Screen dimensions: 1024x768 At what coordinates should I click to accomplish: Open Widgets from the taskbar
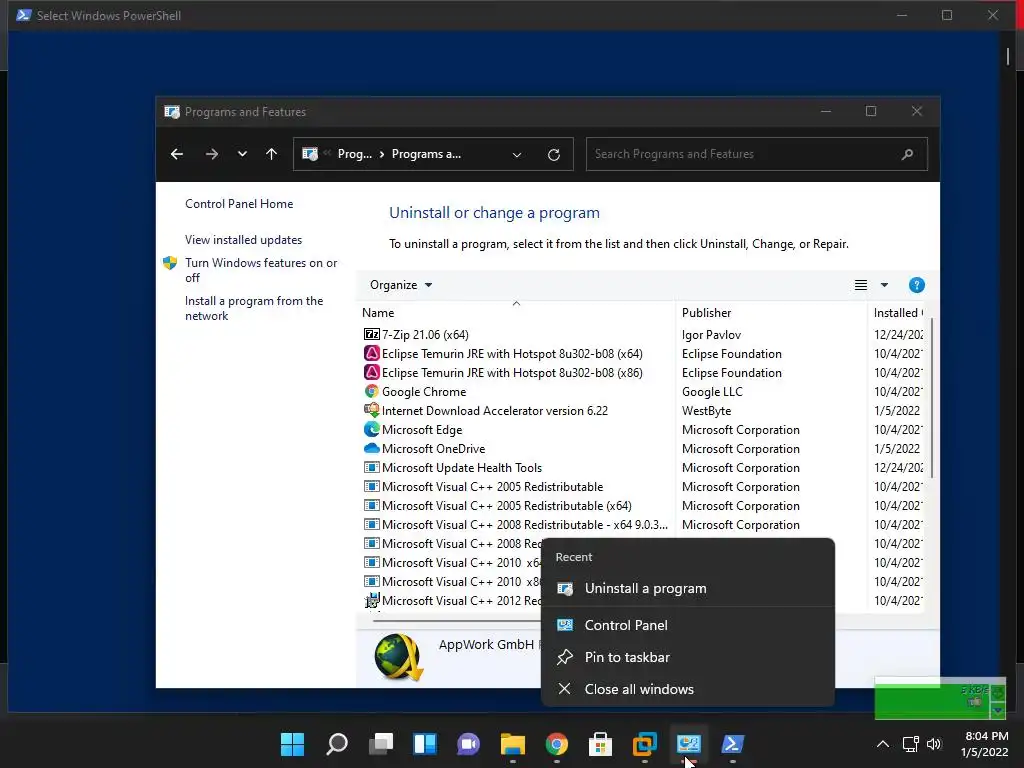point(424,744)
